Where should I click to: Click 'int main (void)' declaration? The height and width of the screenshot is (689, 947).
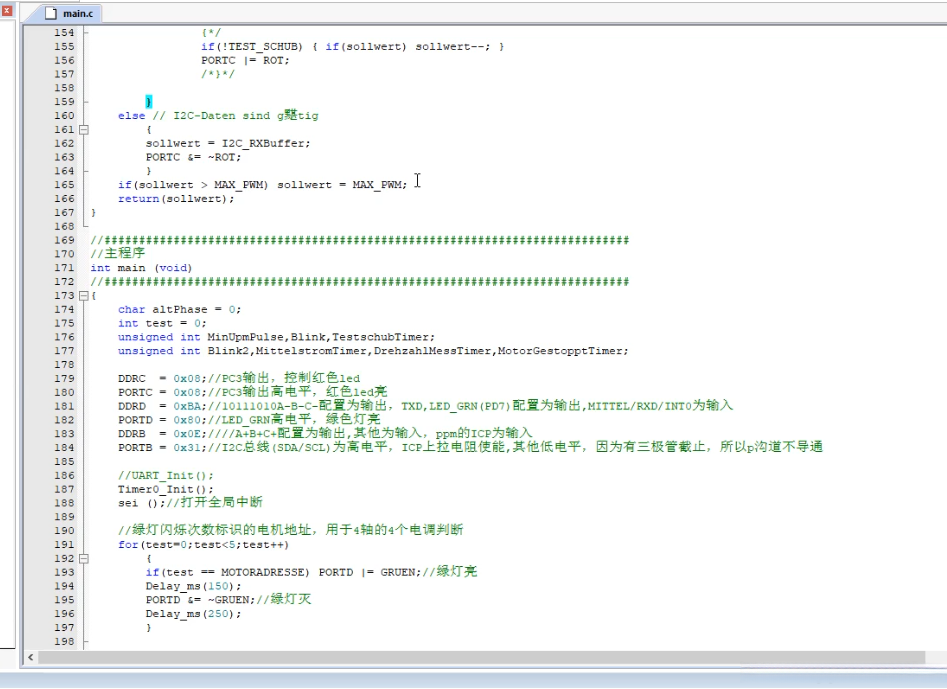click(141, 268)
